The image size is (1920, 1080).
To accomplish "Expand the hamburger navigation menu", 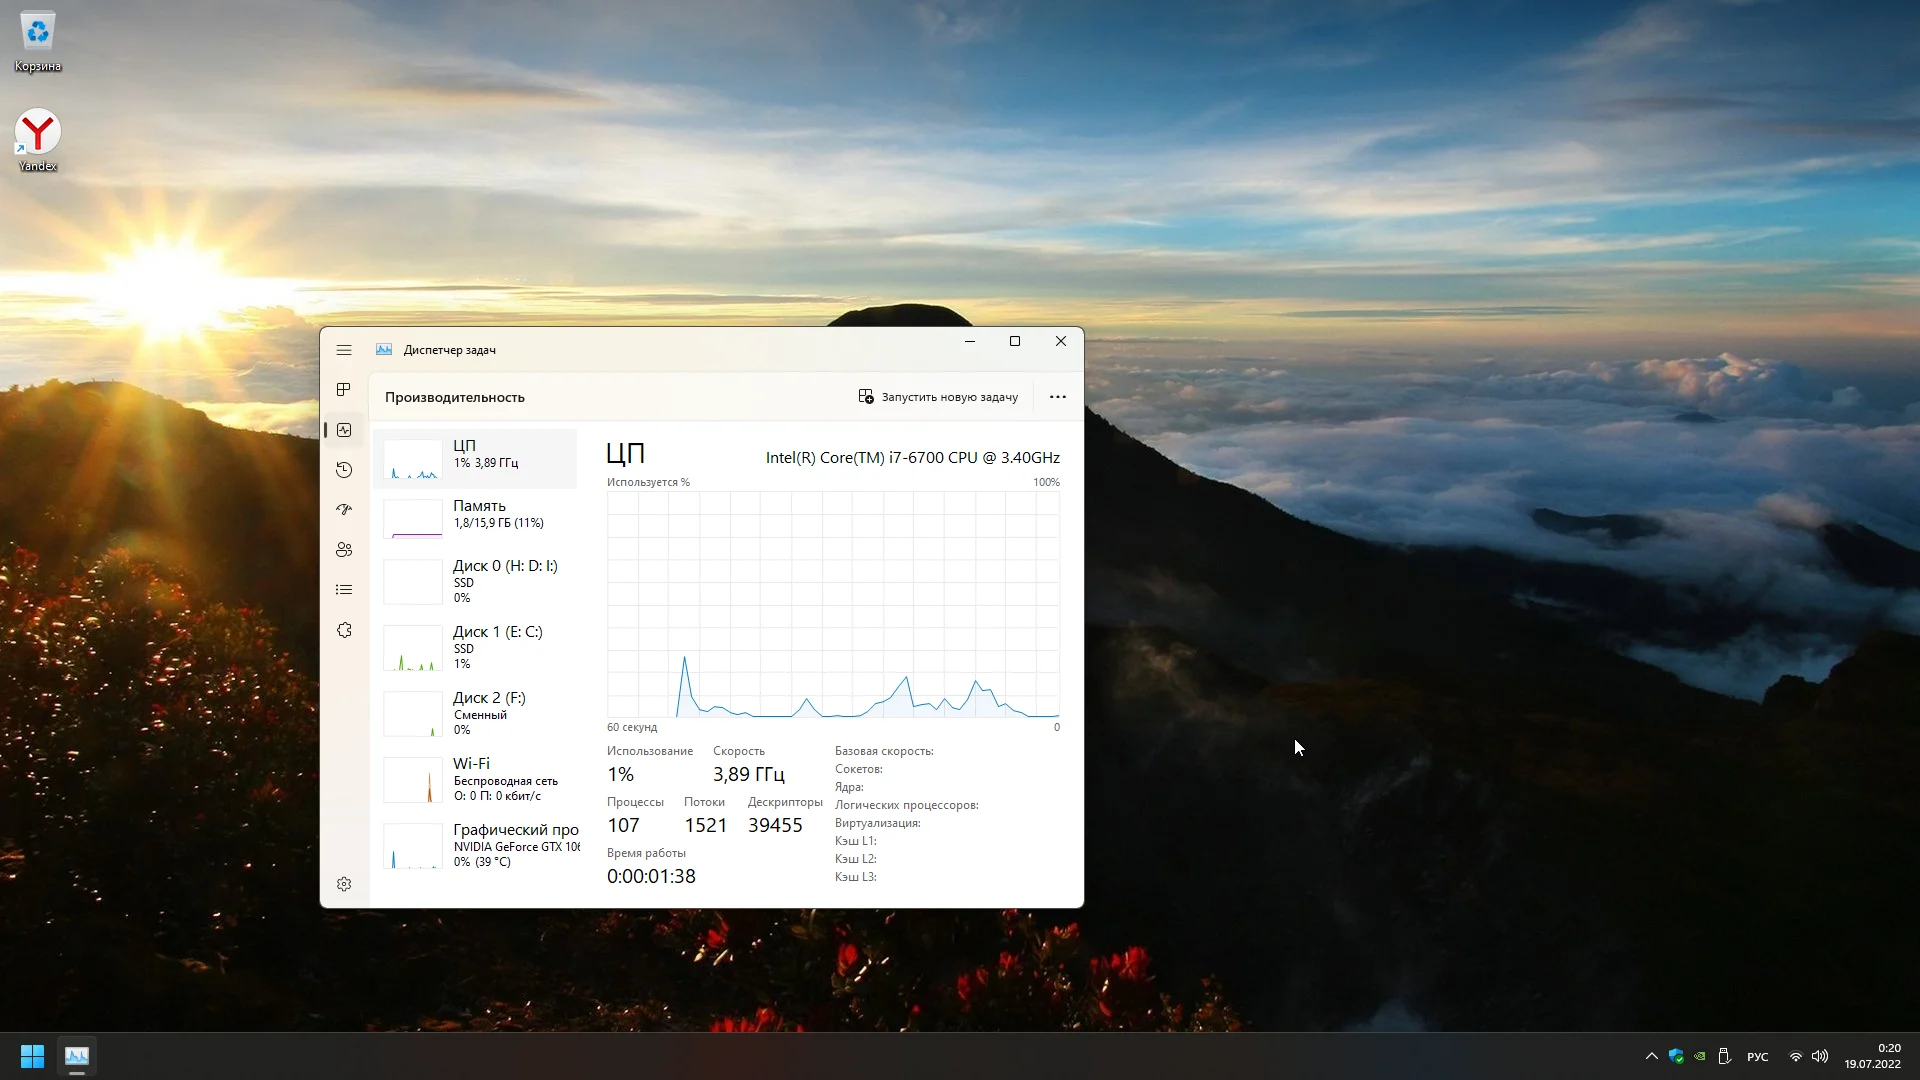I will (344, 350).
